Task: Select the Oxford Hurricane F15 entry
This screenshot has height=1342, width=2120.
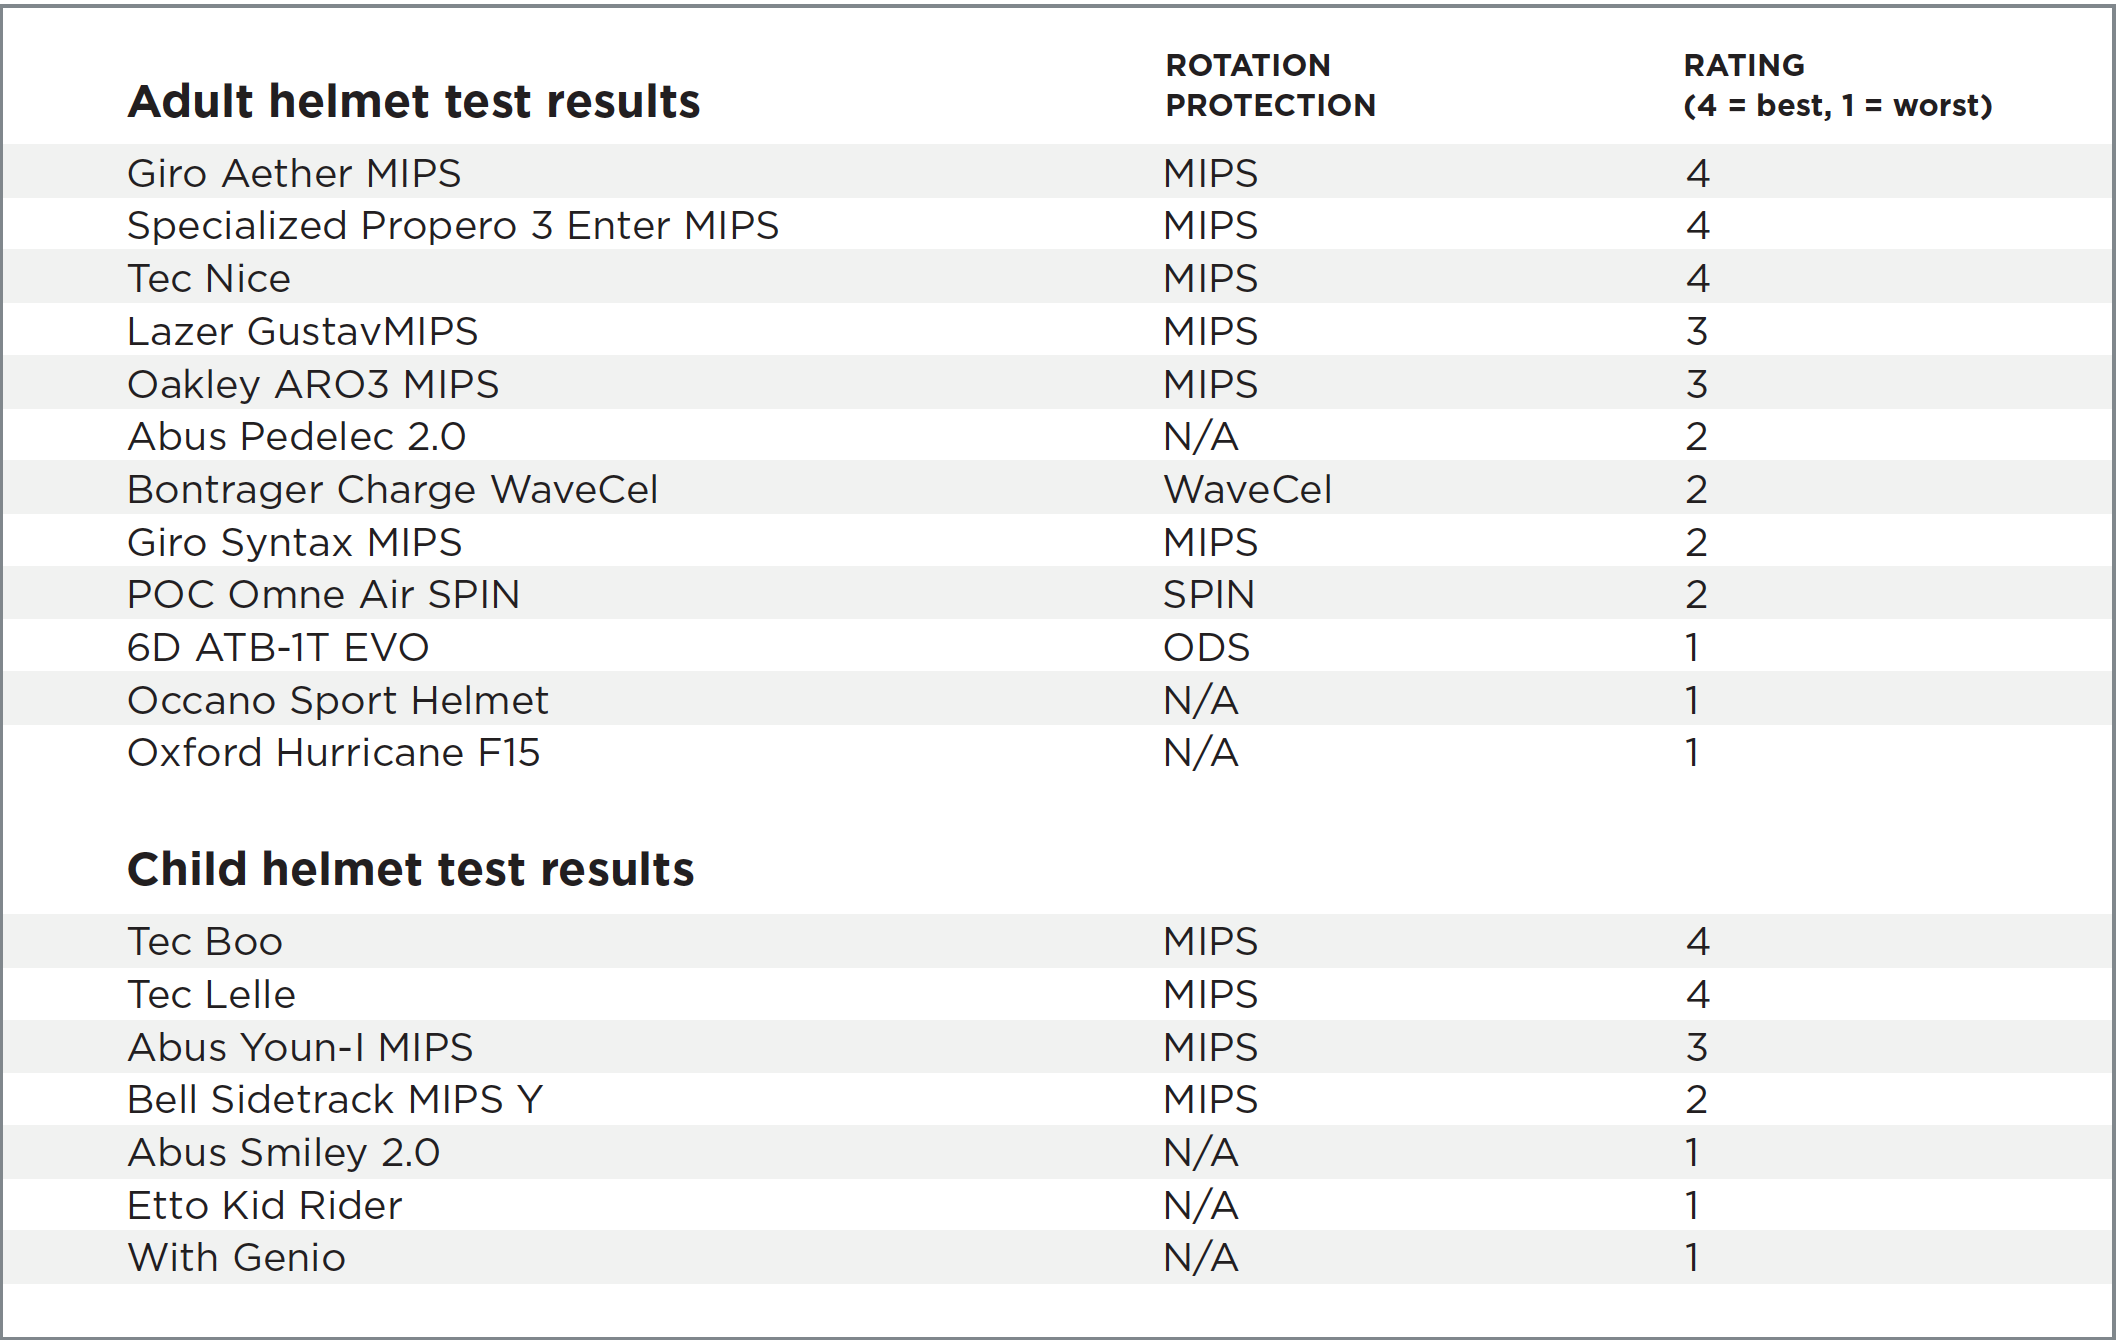Action: pyautogui.click(x=333, y=753)
